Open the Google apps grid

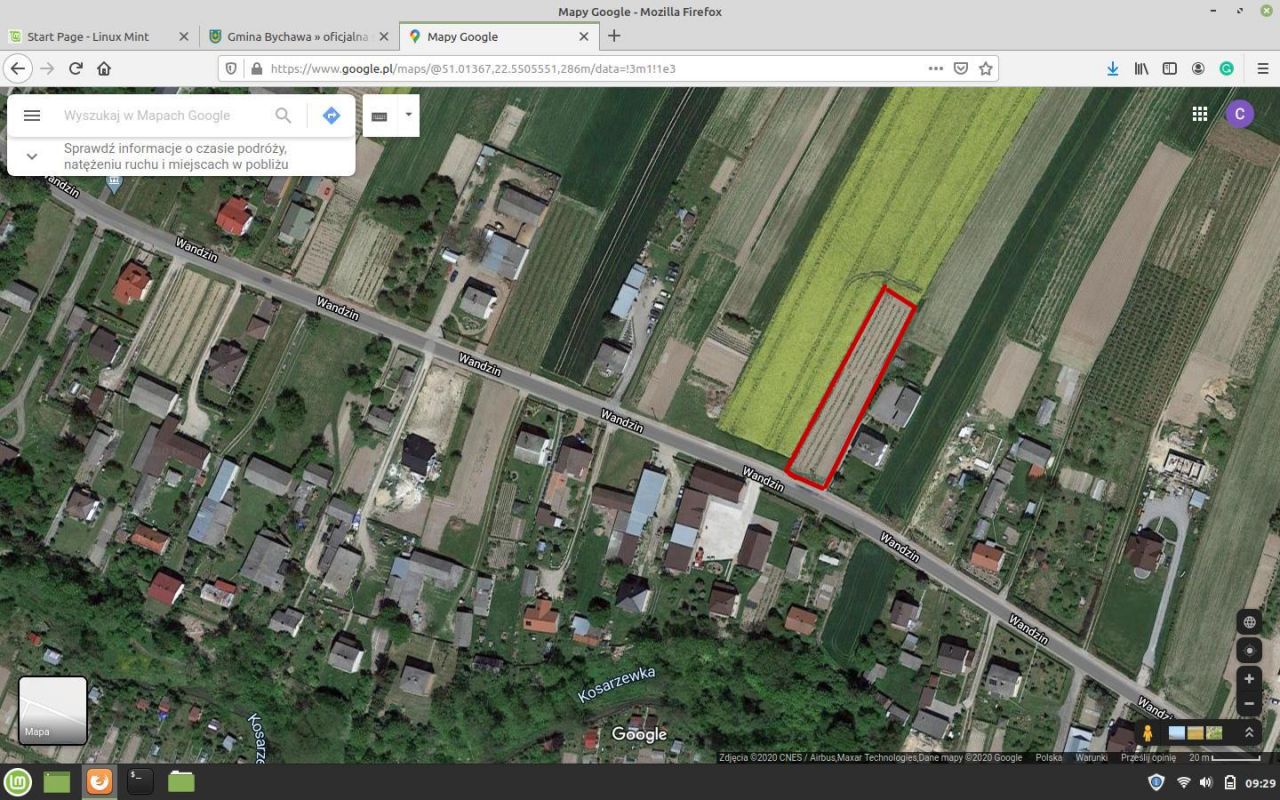[x=1200, y=114]
